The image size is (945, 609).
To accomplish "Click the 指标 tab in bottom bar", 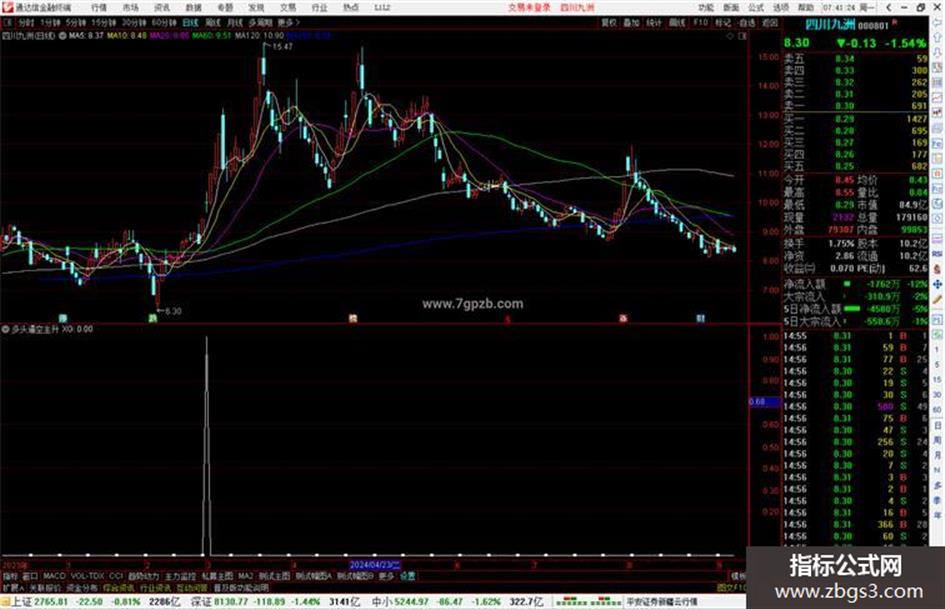I will [10, 576].
